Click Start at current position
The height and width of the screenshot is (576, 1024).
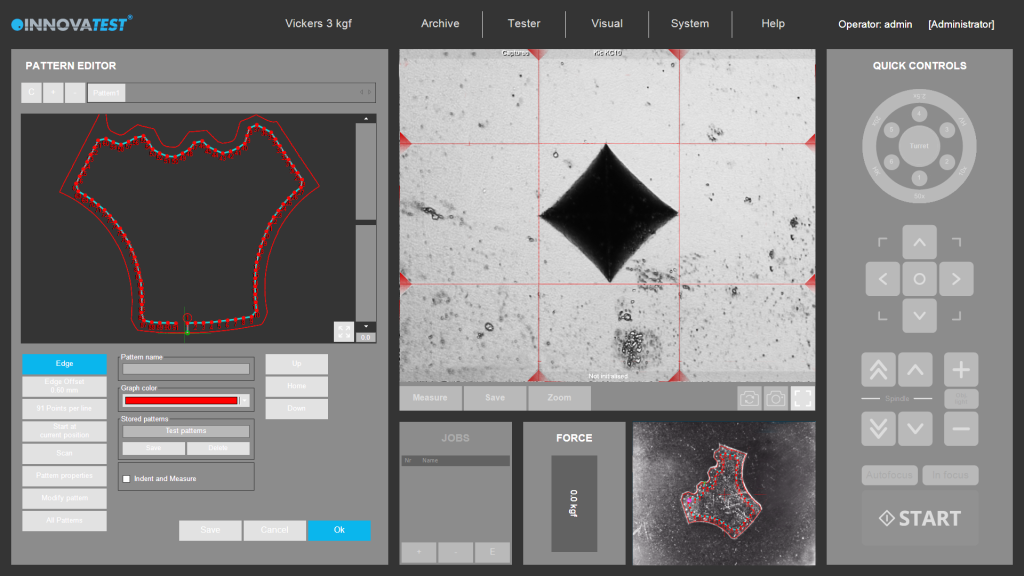click(64, 431)
